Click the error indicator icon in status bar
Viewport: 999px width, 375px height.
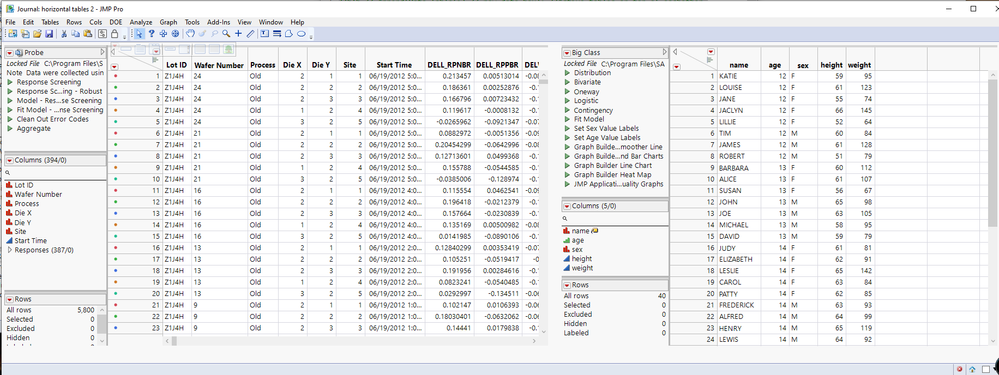(959, 369)
